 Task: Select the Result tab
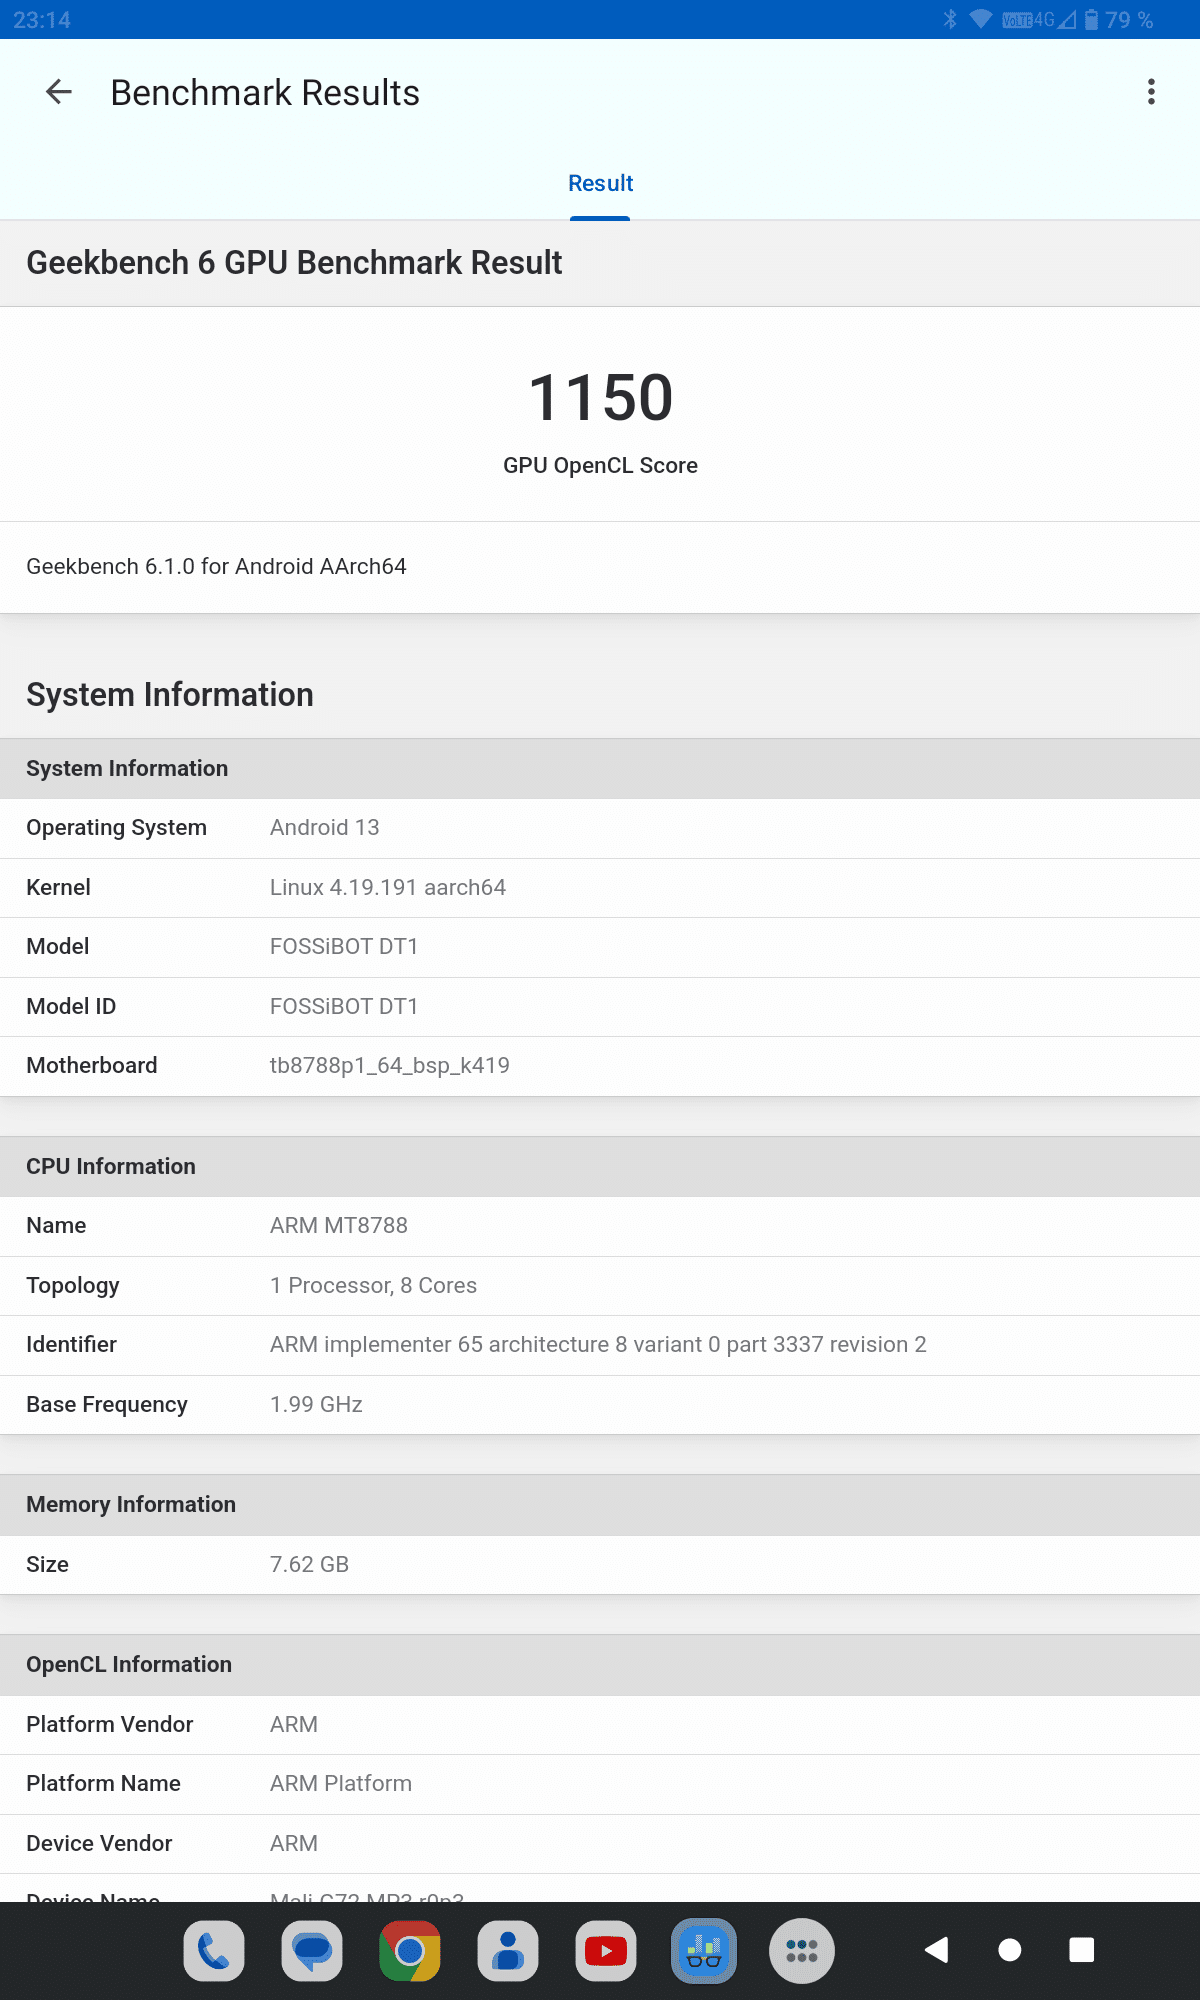[x=600, y=184]
